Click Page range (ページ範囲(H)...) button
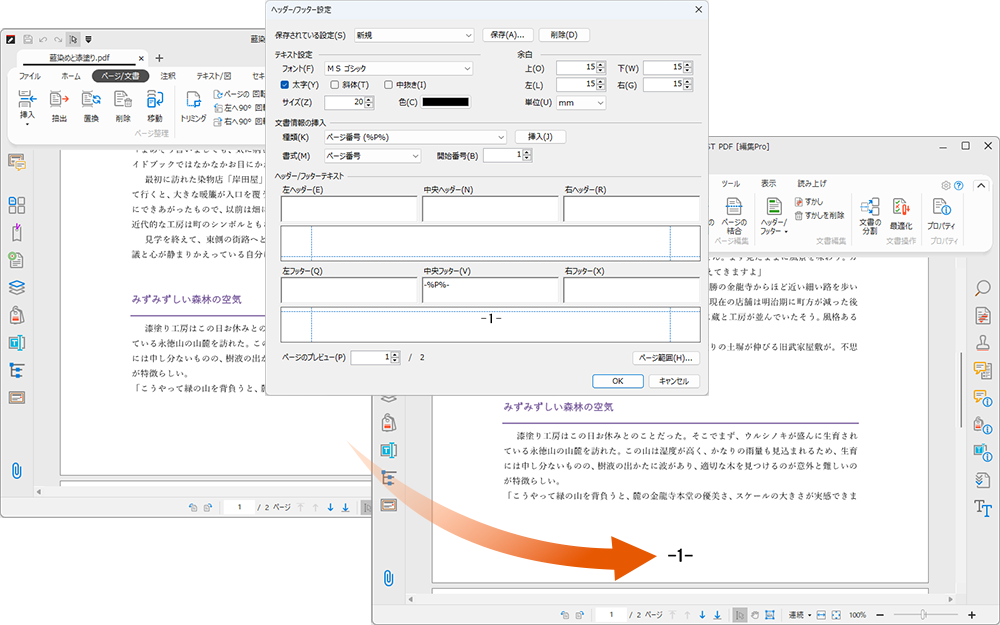 (666, 358)
